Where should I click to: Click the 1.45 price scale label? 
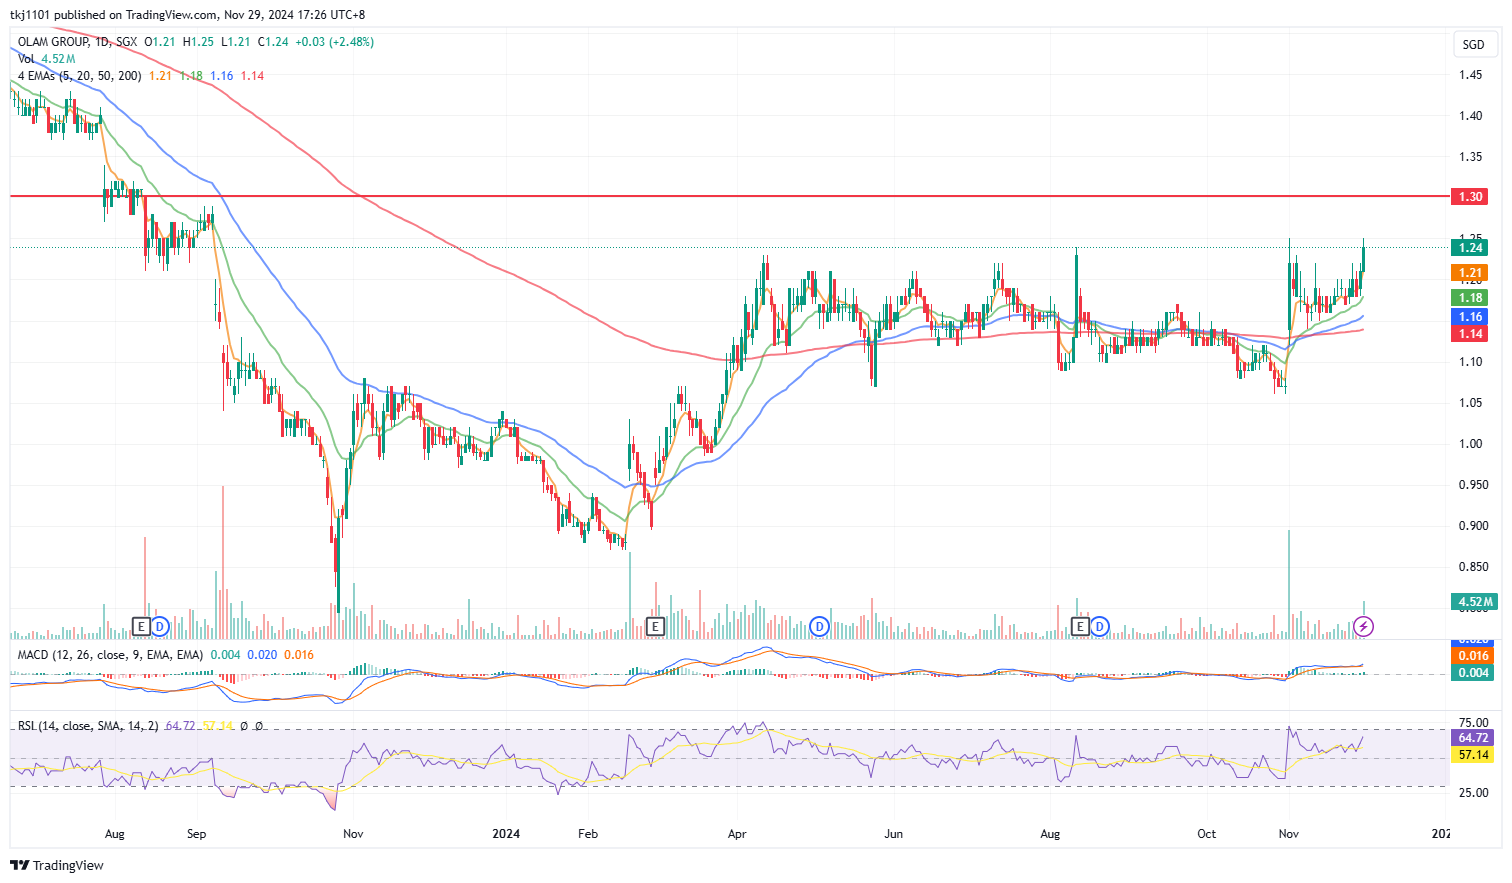coord(1470,75)
